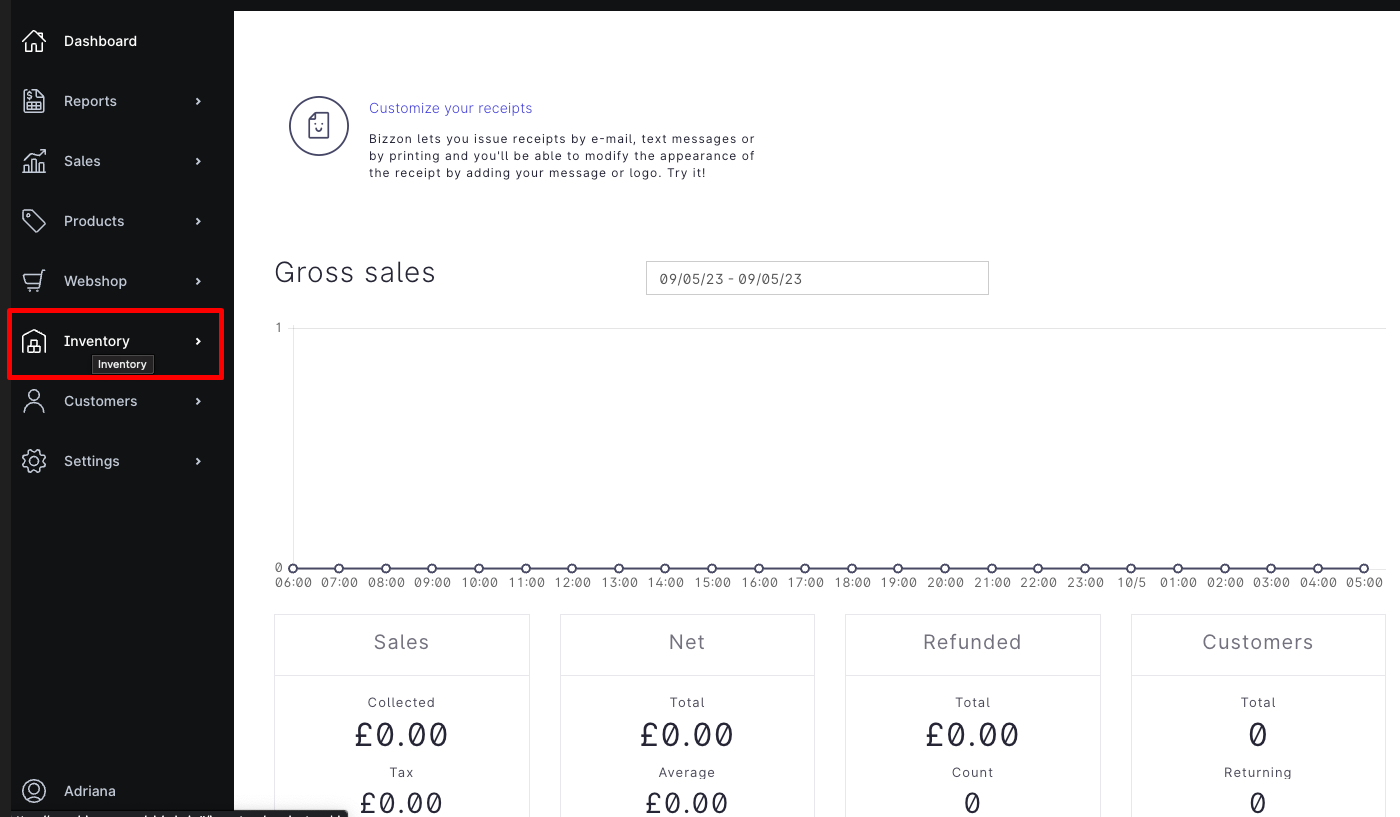Expand the Sales section arrow
The height and width of the screenshot is (817, 1400).
[x=197, y=160]
